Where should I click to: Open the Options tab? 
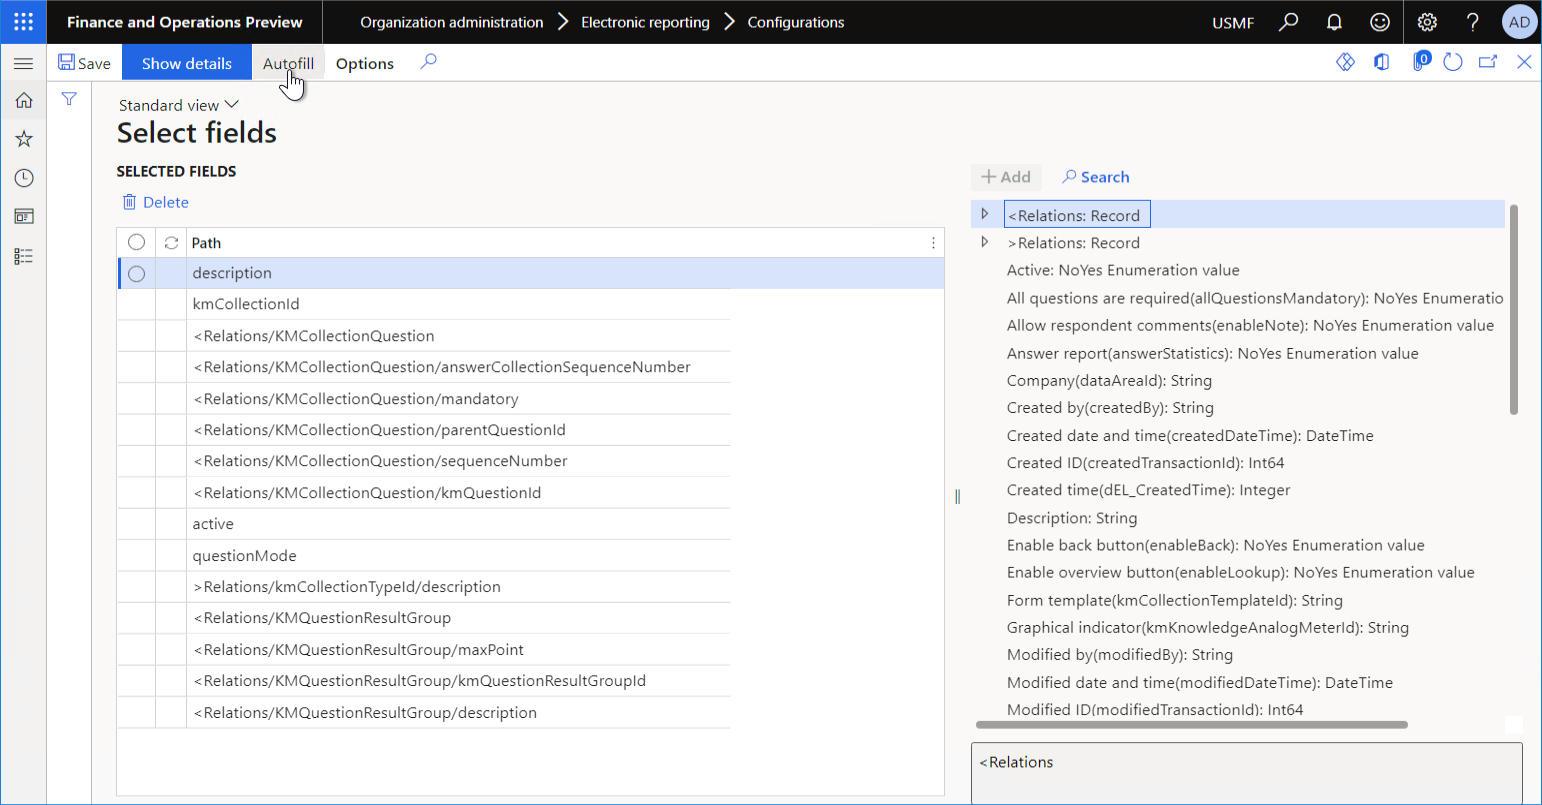[x=365, y=63]
